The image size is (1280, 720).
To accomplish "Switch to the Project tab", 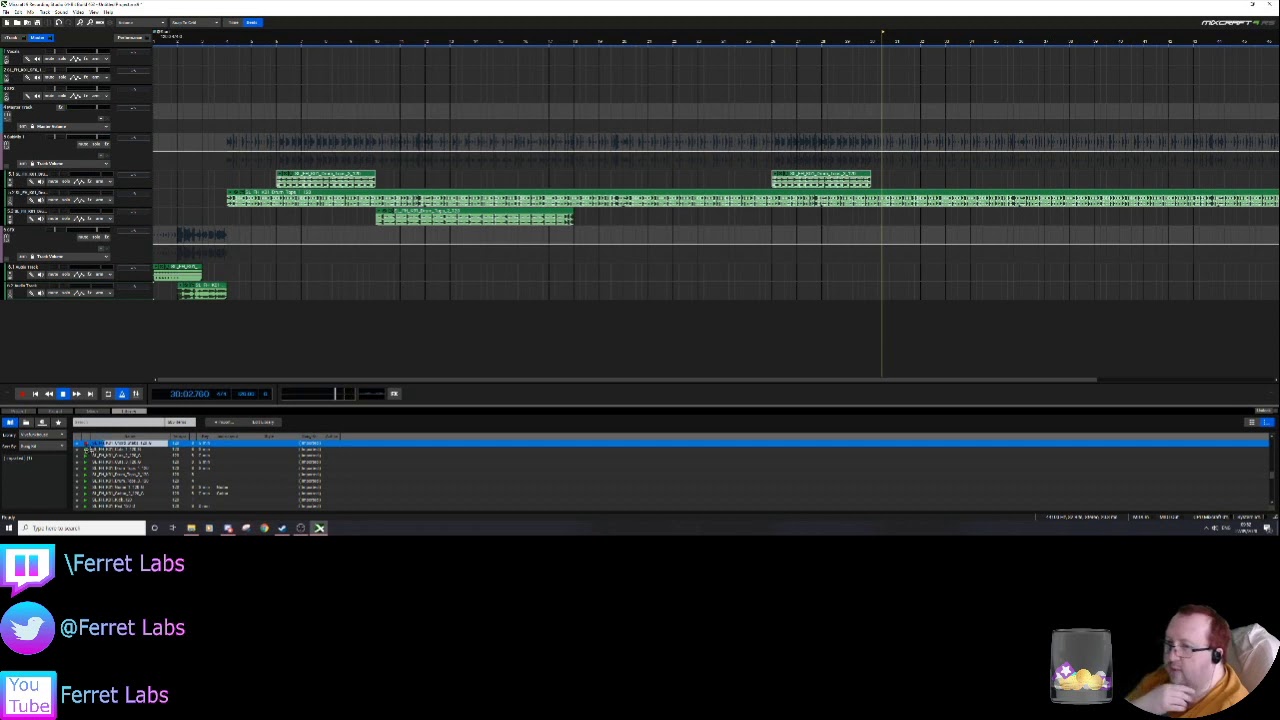I will coord(19,411).
